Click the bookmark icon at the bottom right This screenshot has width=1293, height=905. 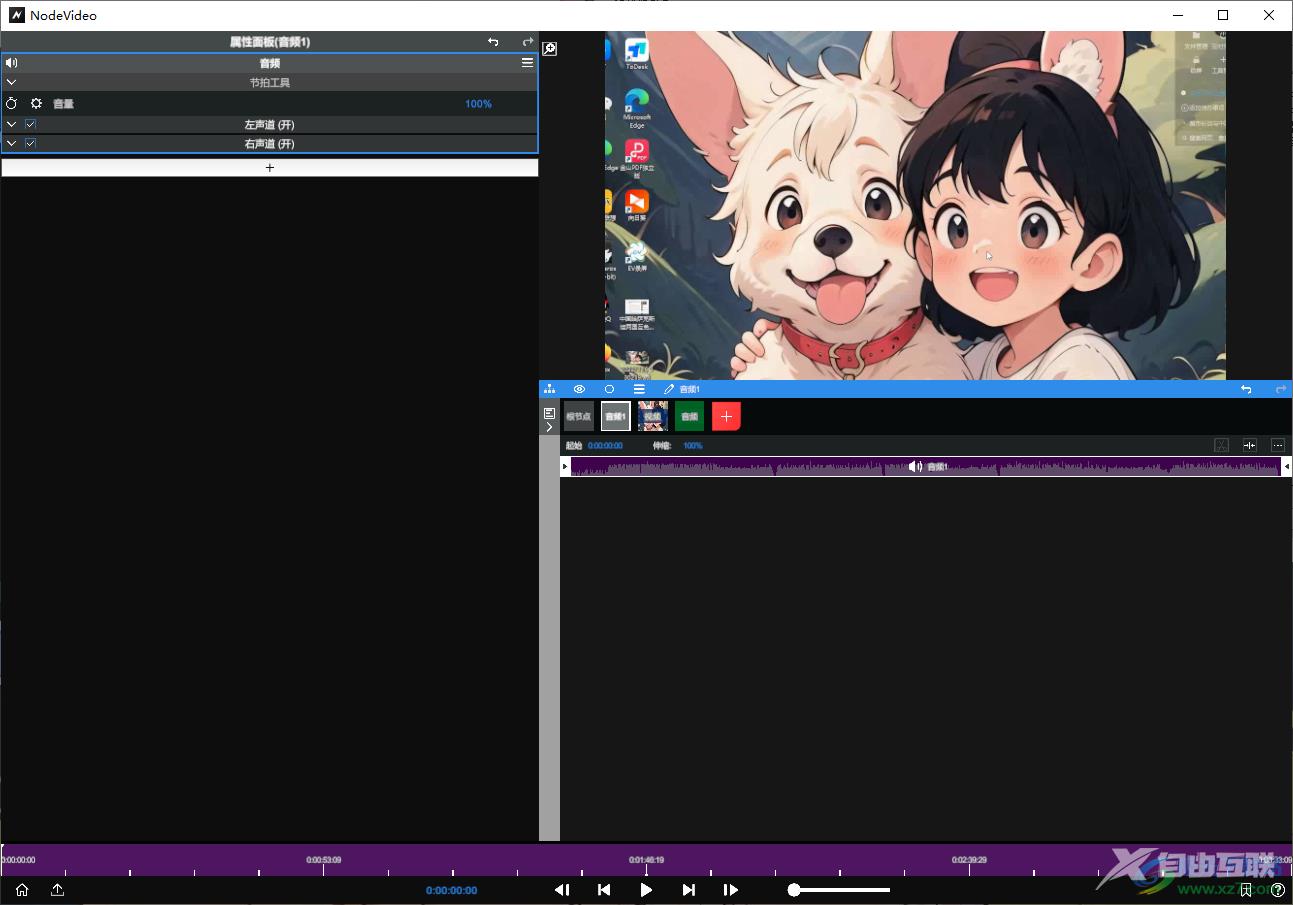pos(1246,890)
